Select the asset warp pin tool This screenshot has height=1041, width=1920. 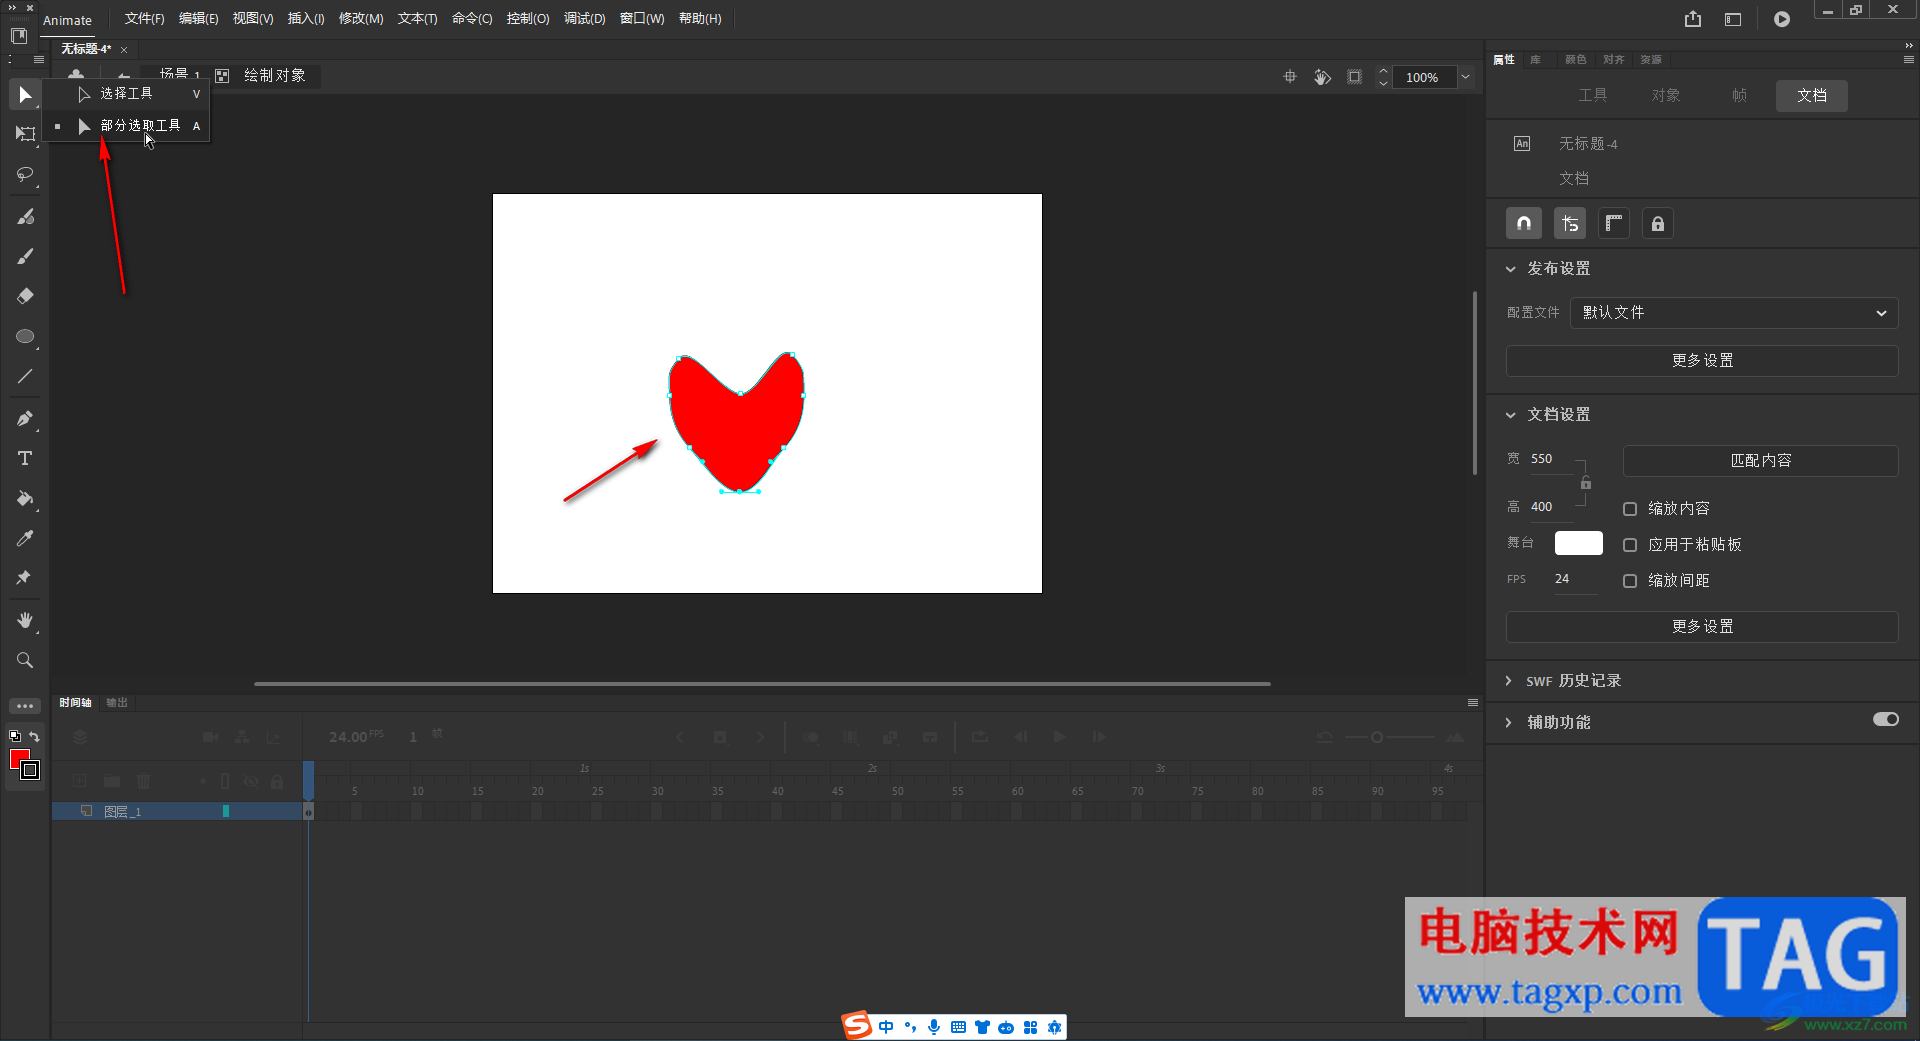[x=25, y=578]
